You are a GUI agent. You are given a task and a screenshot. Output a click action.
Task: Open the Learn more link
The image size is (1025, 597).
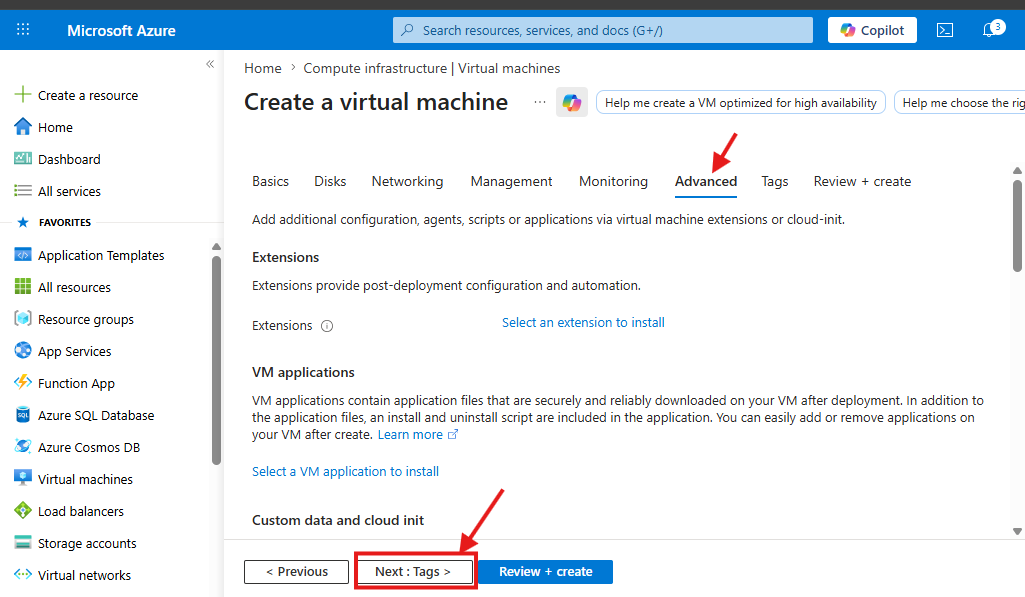(418, 435)
